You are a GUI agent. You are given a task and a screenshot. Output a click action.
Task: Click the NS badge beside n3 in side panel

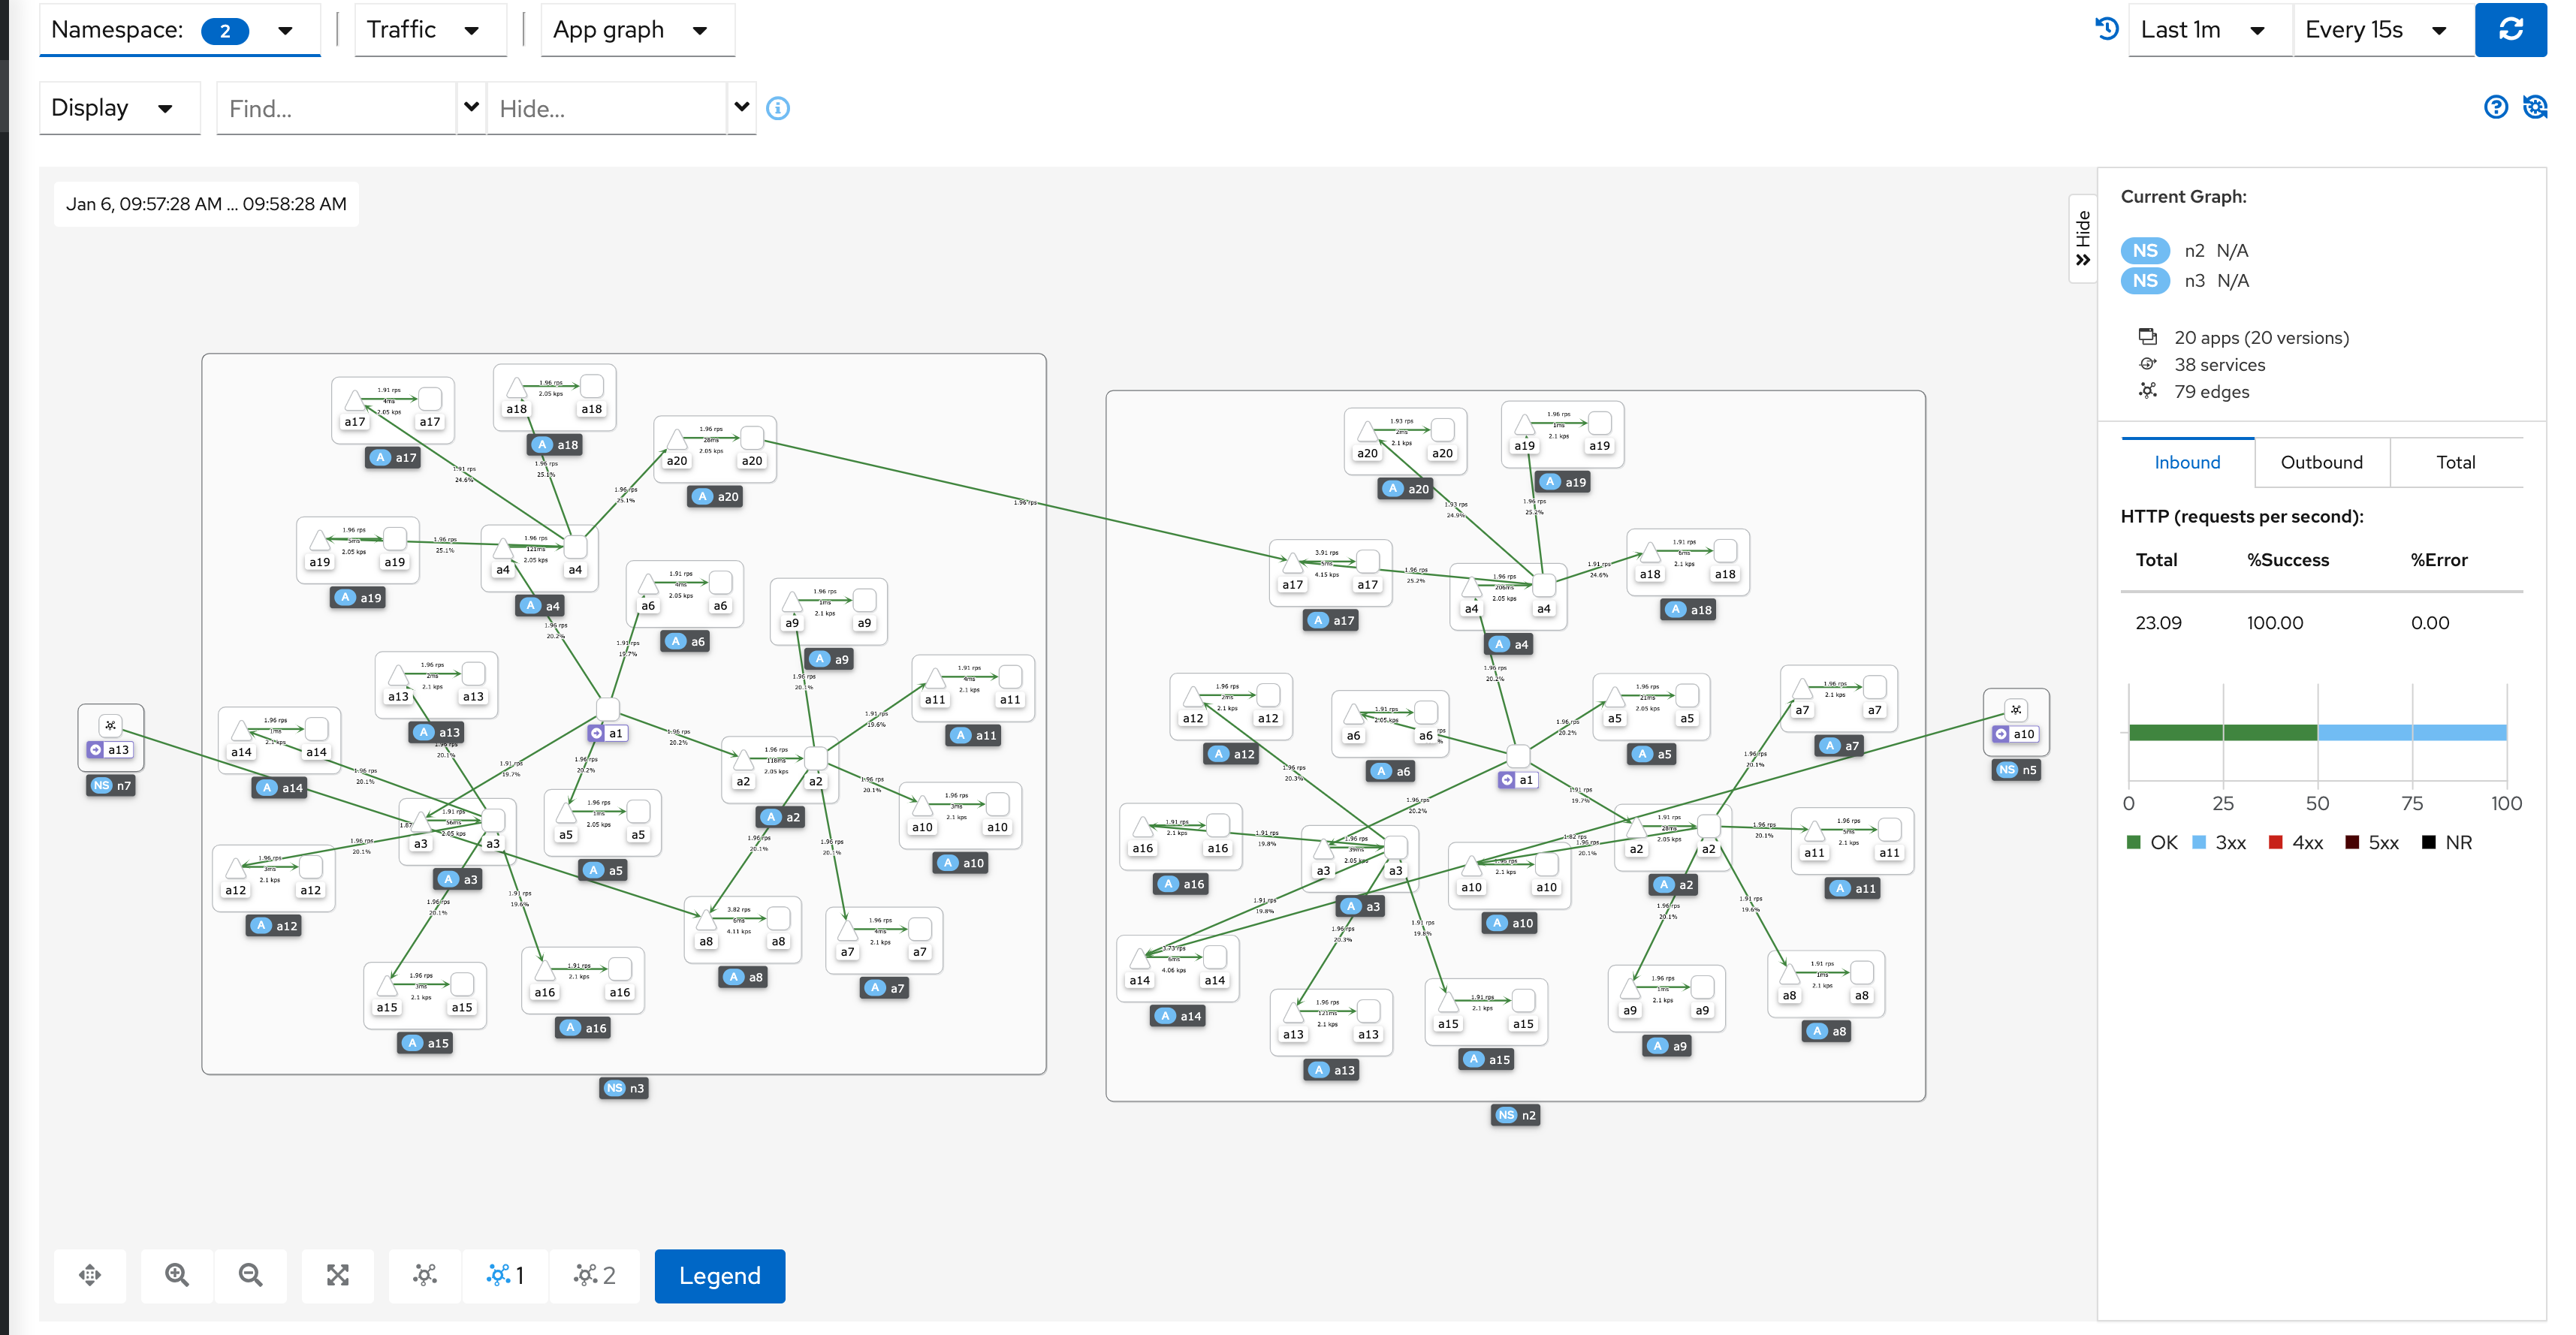2145,280
